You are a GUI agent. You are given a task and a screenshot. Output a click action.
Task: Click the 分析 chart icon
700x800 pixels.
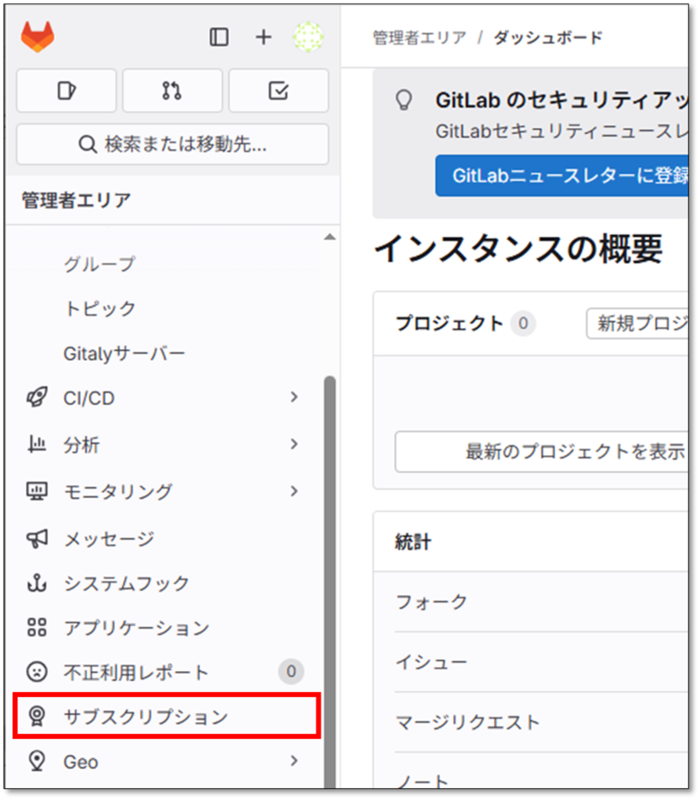tap(37, 444)
